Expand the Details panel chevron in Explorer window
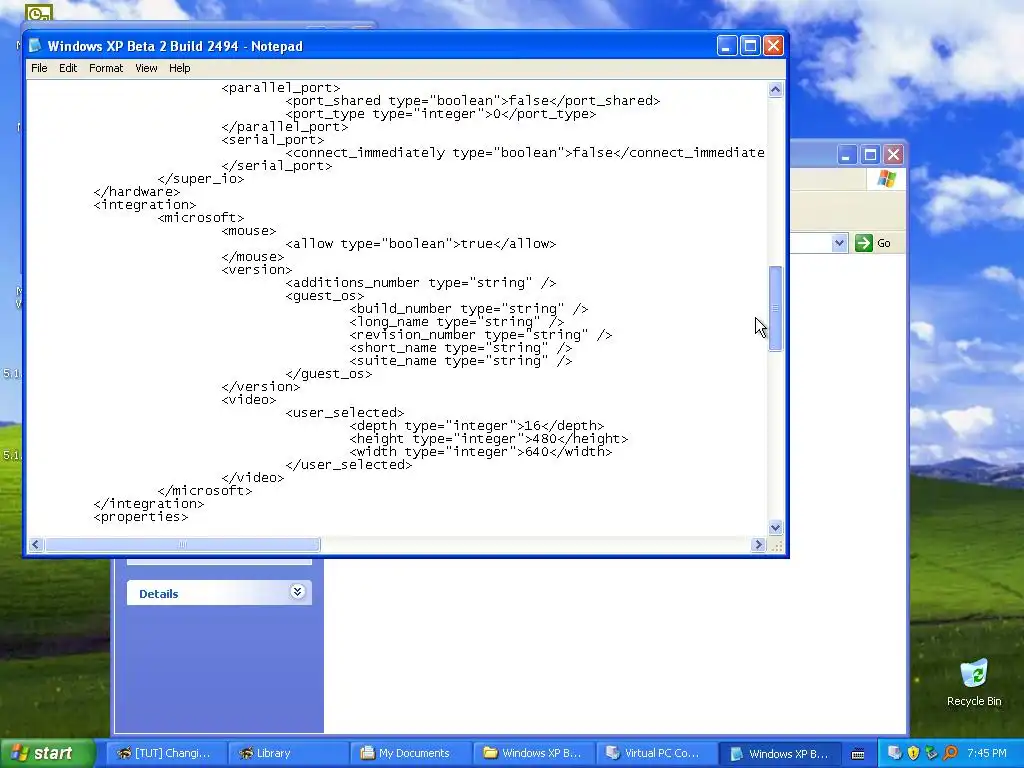Image resolution: width=1024 pixels, height=768 pixels. point(297,592)
